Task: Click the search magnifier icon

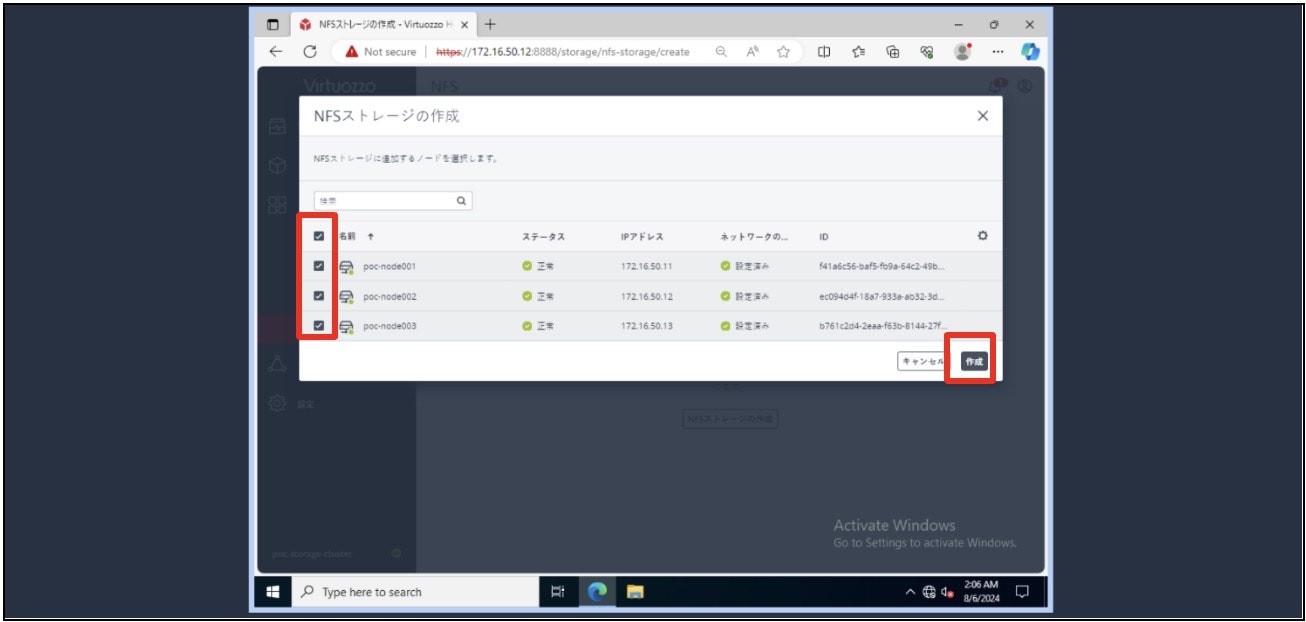Action: point(461,200)
